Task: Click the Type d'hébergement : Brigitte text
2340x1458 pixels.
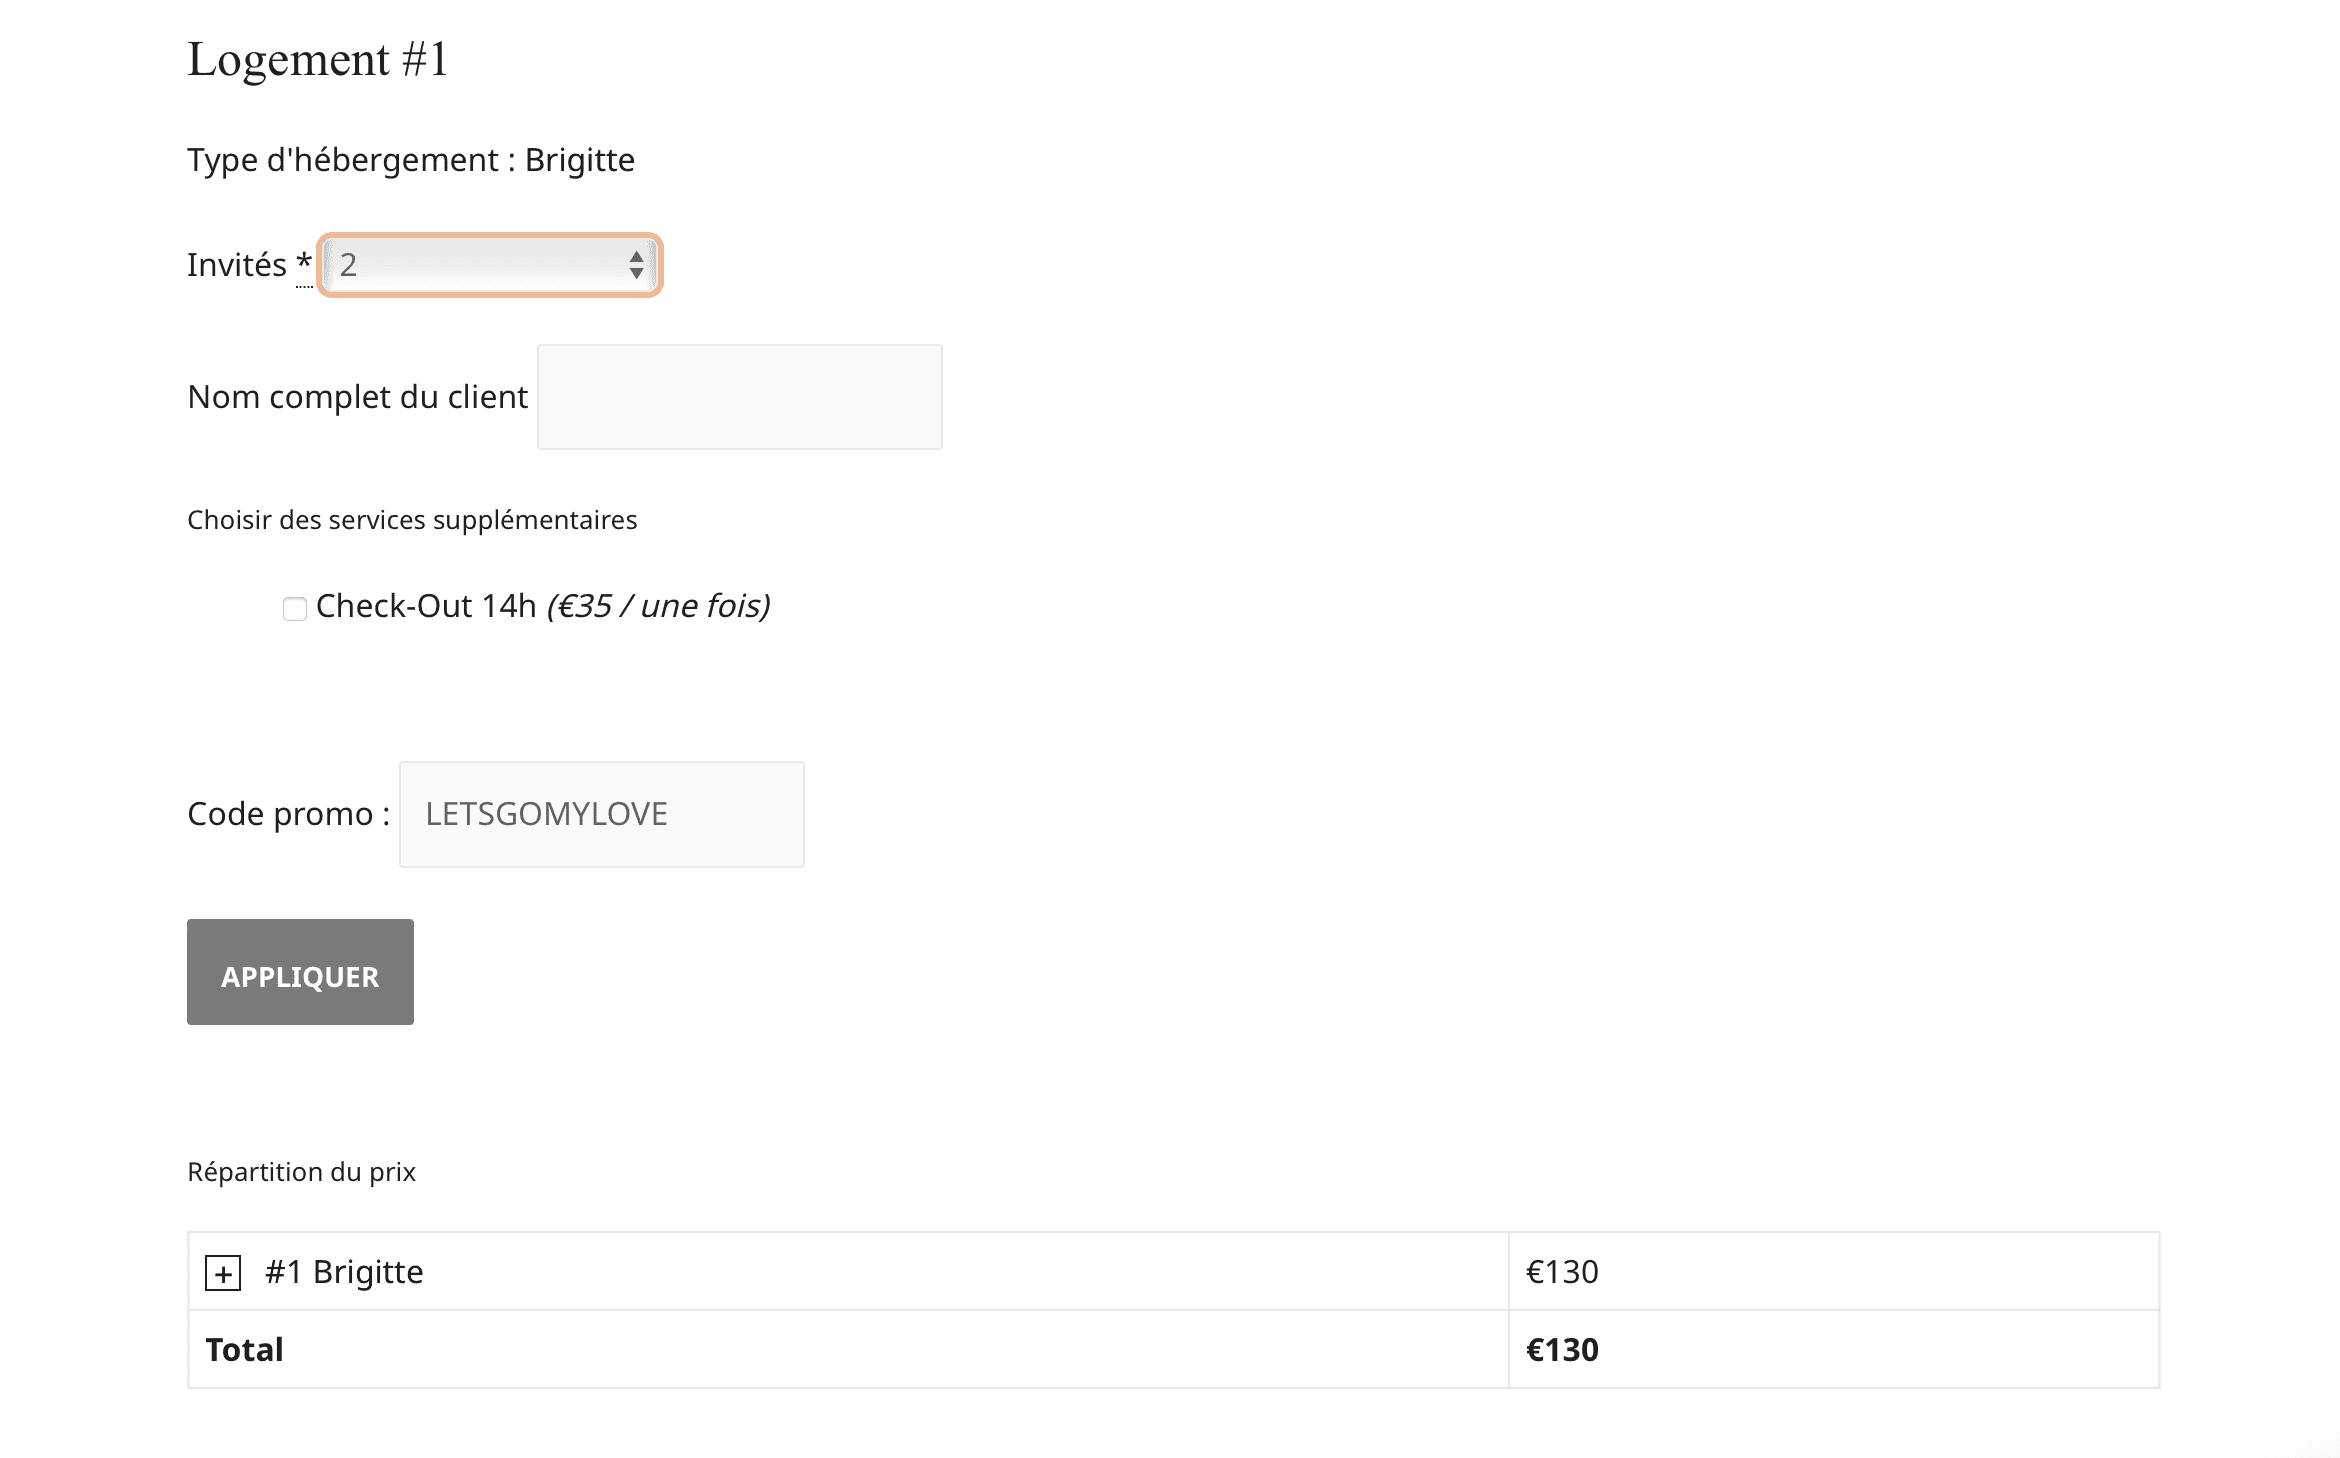Action: point(411,160)
